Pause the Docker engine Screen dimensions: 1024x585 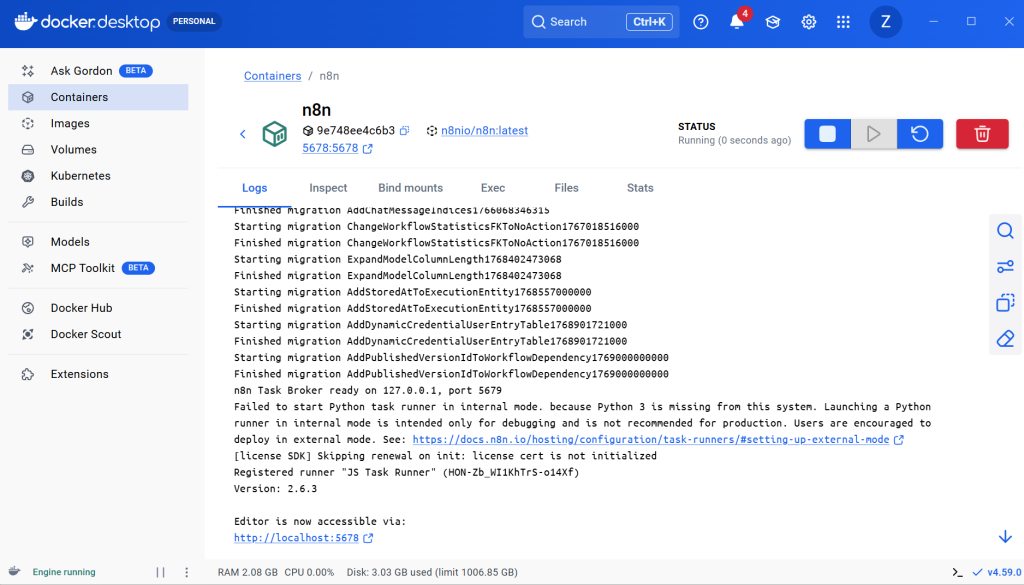coord(160,572)
